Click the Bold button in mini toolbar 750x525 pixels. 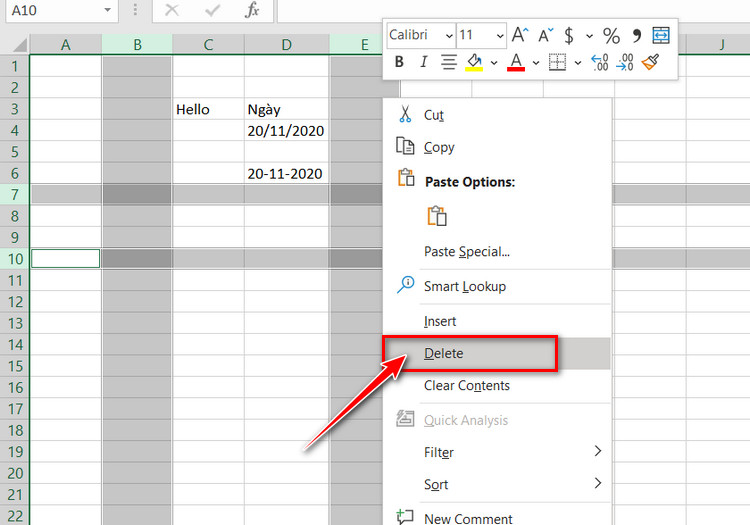(x=399, y=62)
